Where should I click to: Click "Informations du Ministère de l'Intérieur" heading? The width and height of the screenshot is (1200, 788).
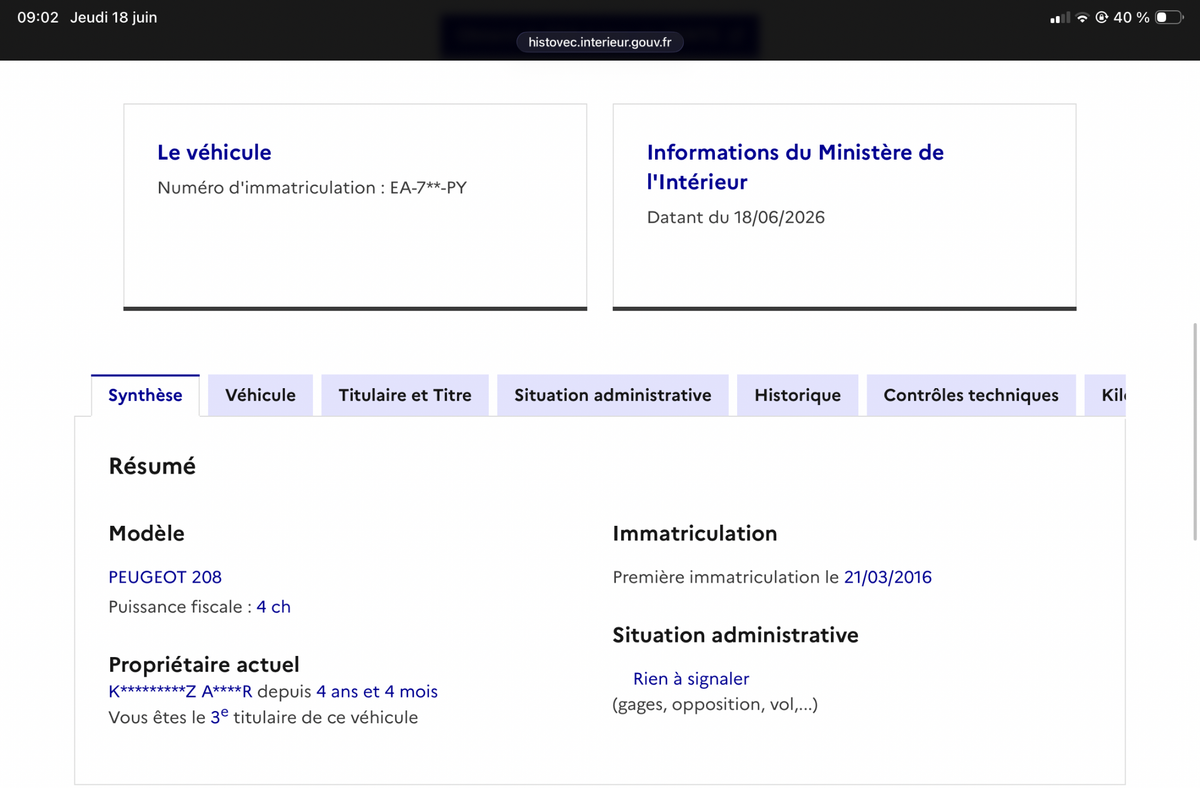[x=795, y=167]
